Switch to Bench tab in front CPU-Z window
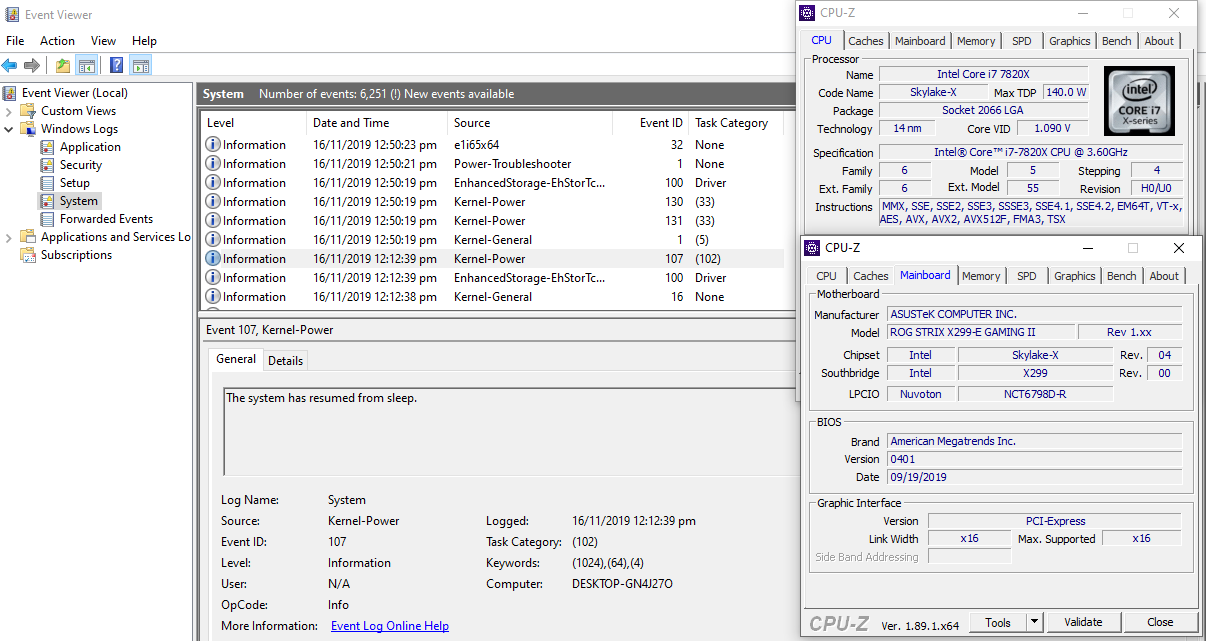This screenshot has width=1206, height=641. pyautogui.click(x=1122, y=276)
